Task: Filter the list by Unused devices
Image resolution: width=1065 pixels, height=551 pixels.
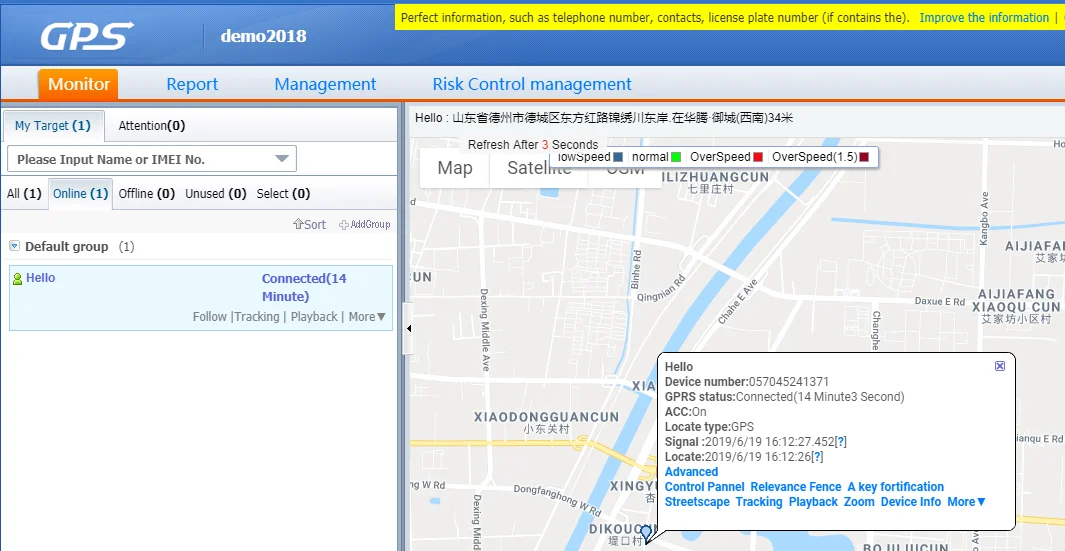Action: tap(216, 194)
